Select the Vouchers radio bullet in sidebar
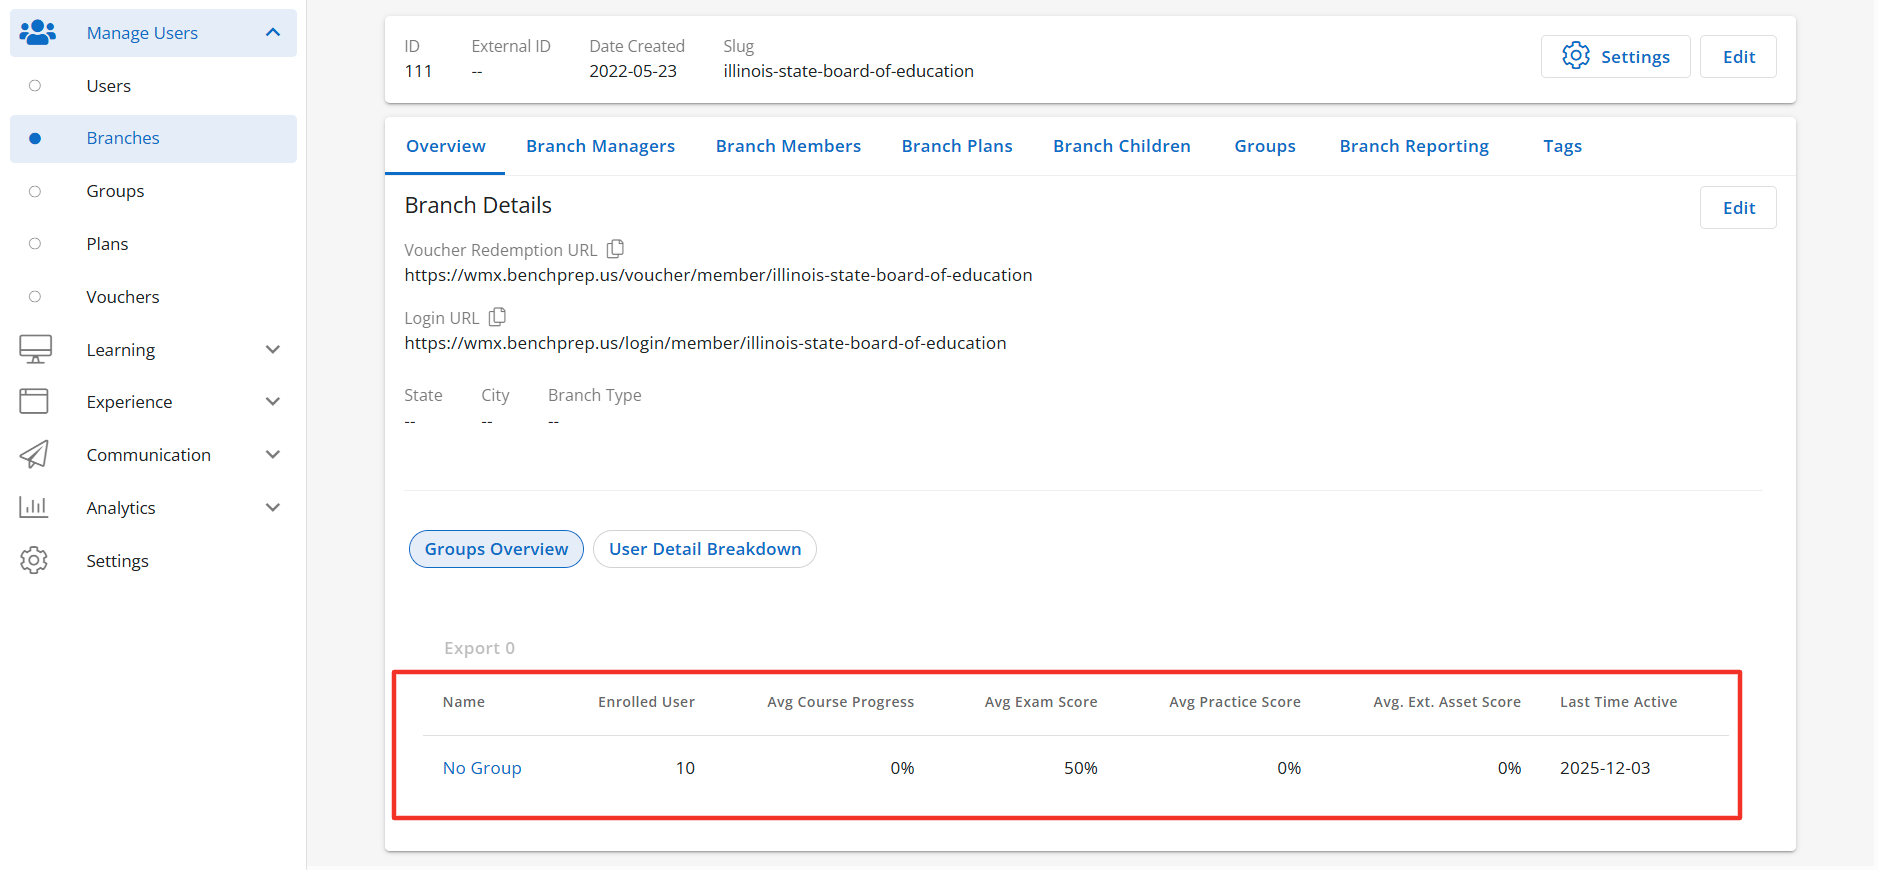Image resolution: width=1878 pixels, height=870 pixels. 35,297
